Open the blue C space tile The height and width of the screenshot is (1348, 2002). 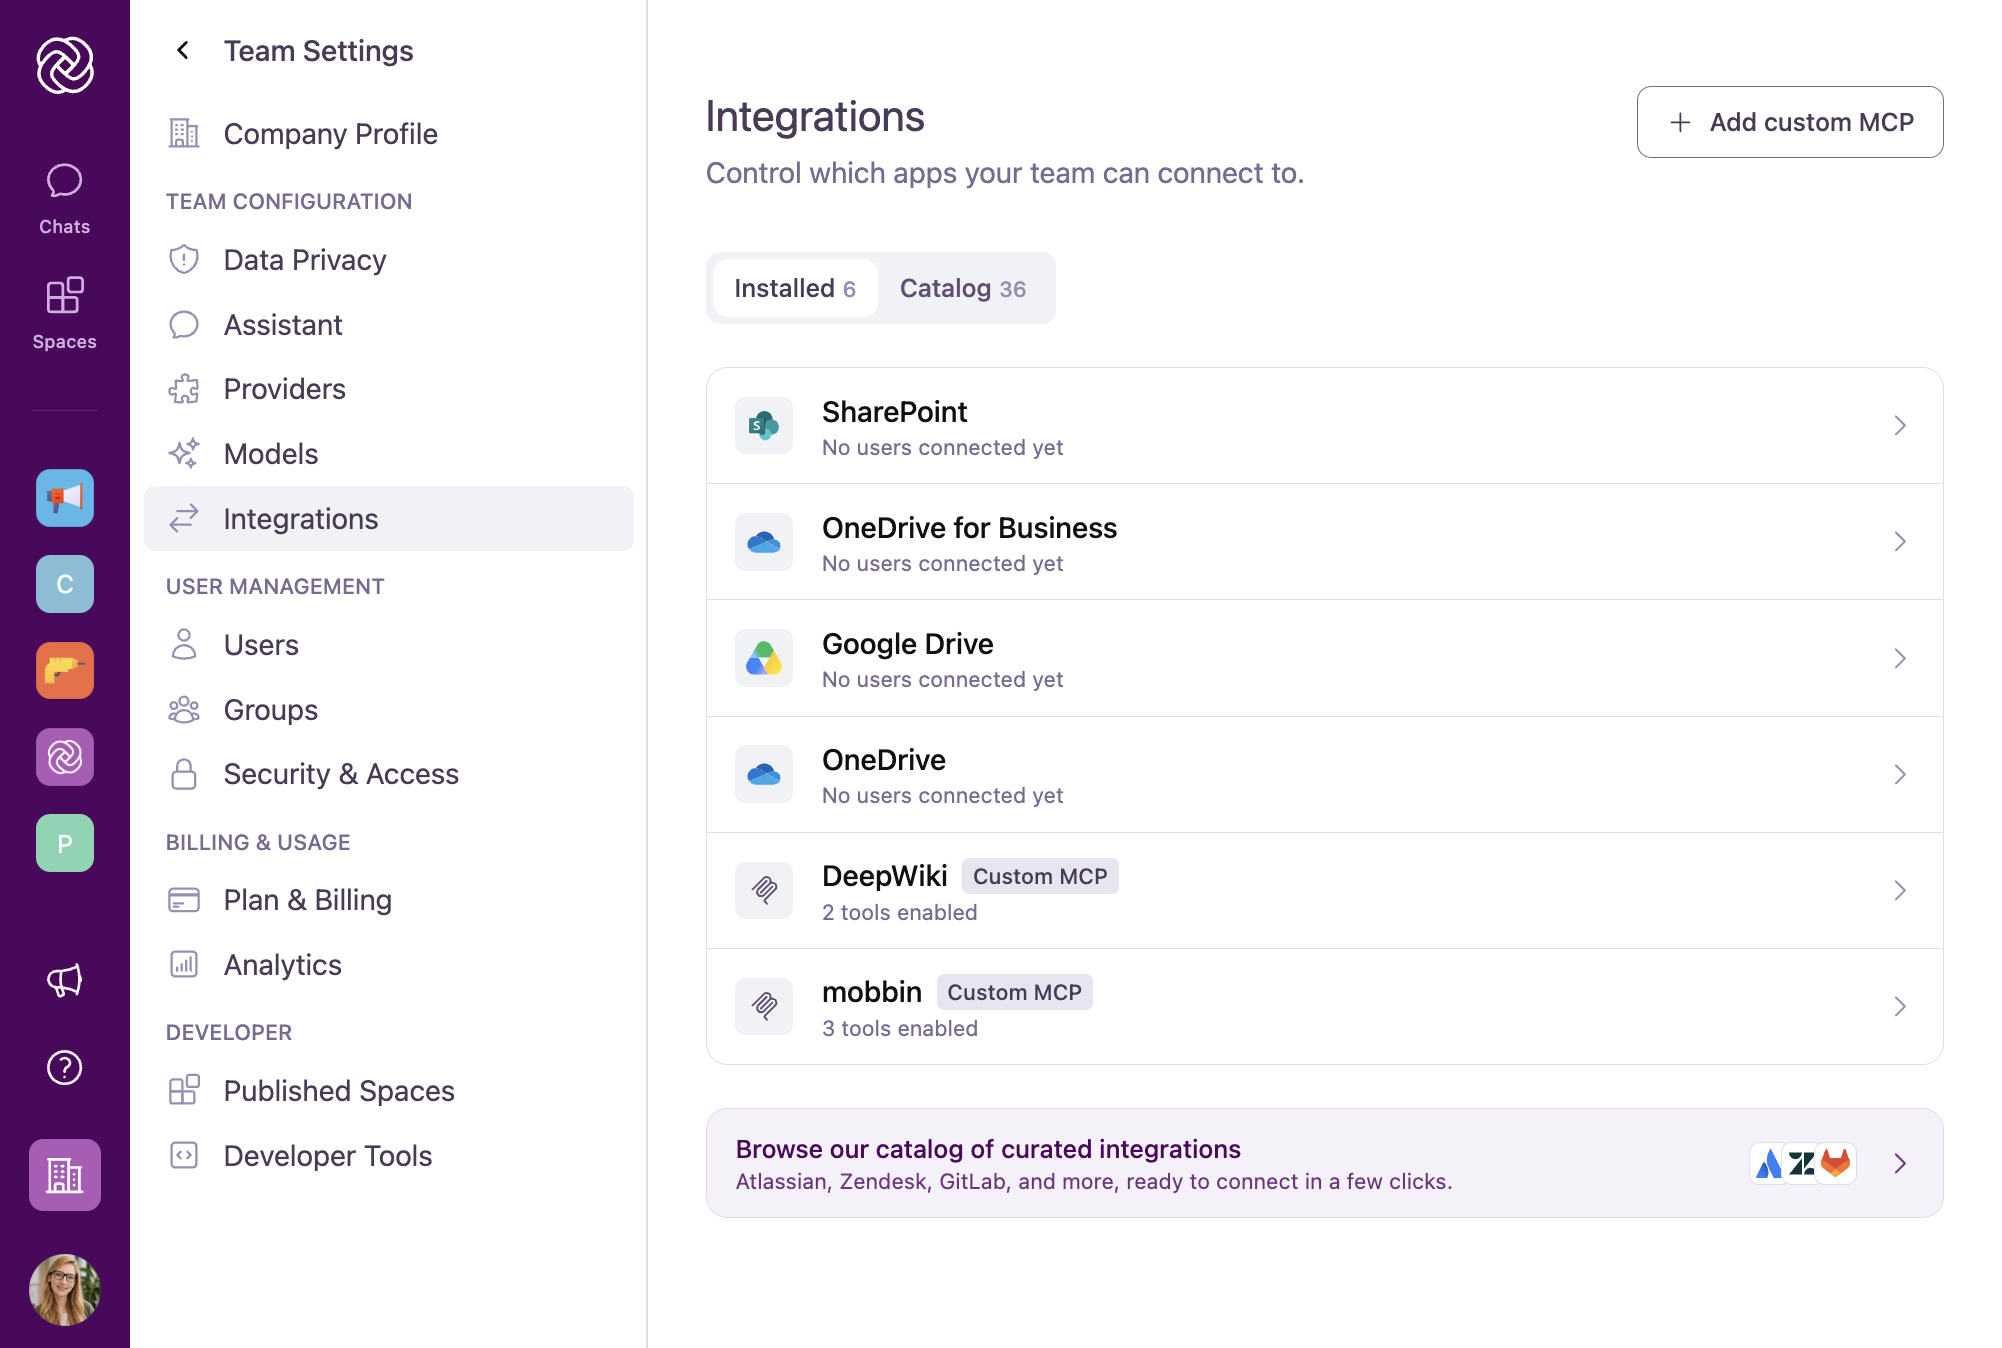pos(65,584)
